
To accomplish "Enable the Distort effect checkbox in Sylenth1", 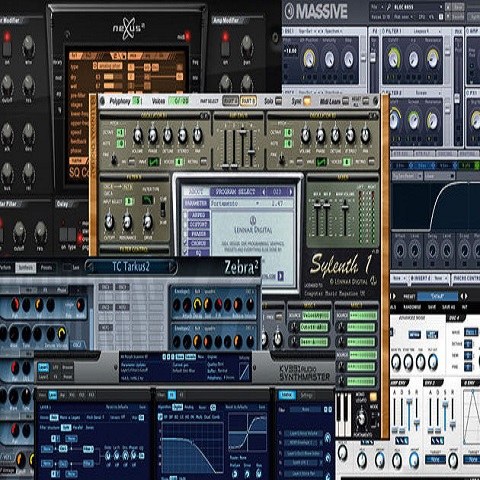I will point(185,224).
